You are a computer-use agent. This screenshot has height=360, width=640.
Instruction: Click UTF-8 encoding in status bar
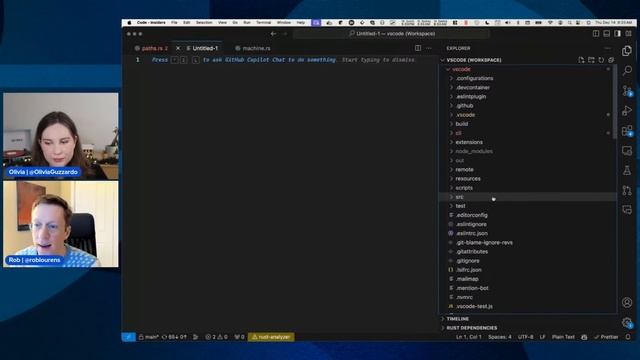point(525,337)
